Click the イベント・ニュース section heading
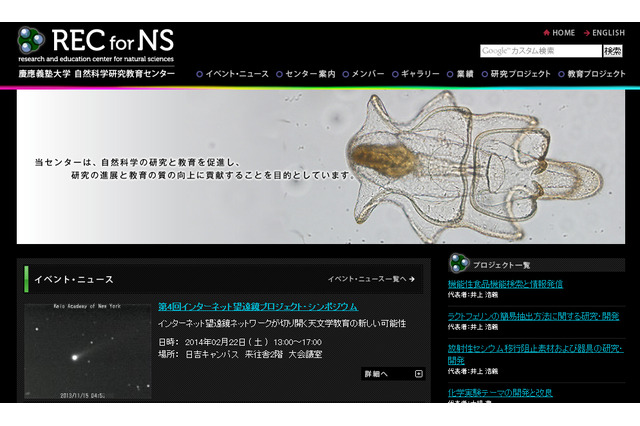640x426 pixels. (x=74, y=280)
